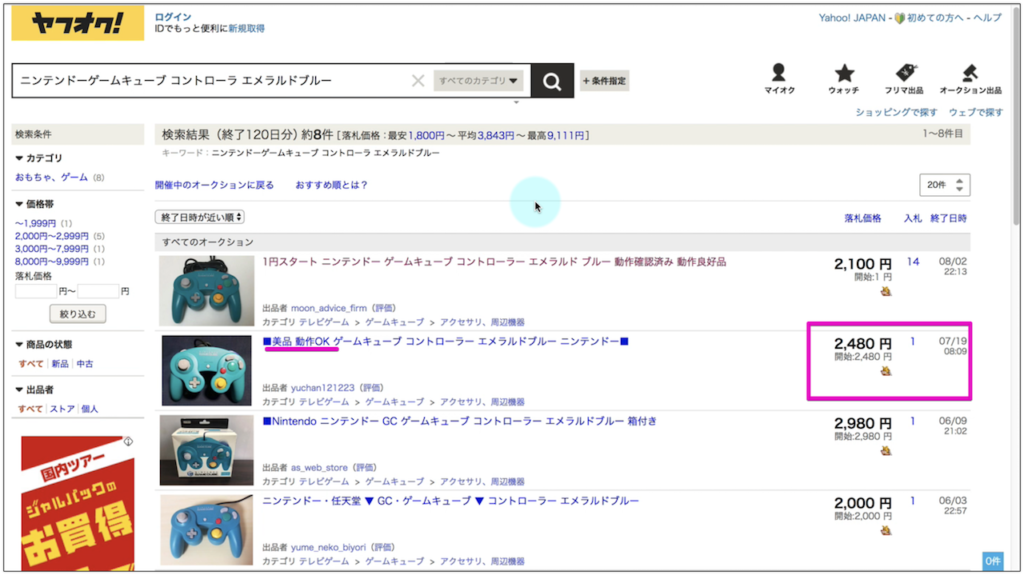Open the 終了日時が近い順 sort dropdown

point(200,217)
